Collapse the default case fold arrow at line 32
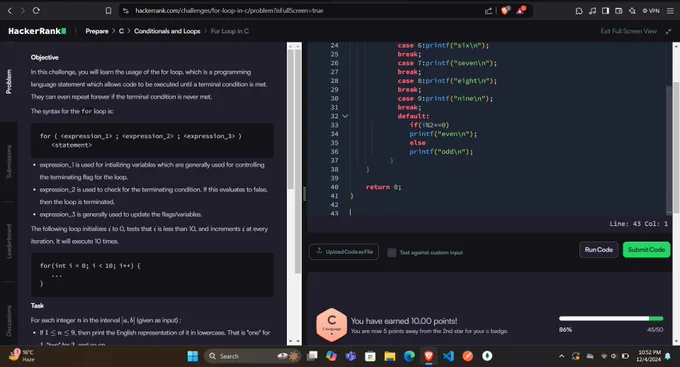680x367 pixels. click(345, 116)
